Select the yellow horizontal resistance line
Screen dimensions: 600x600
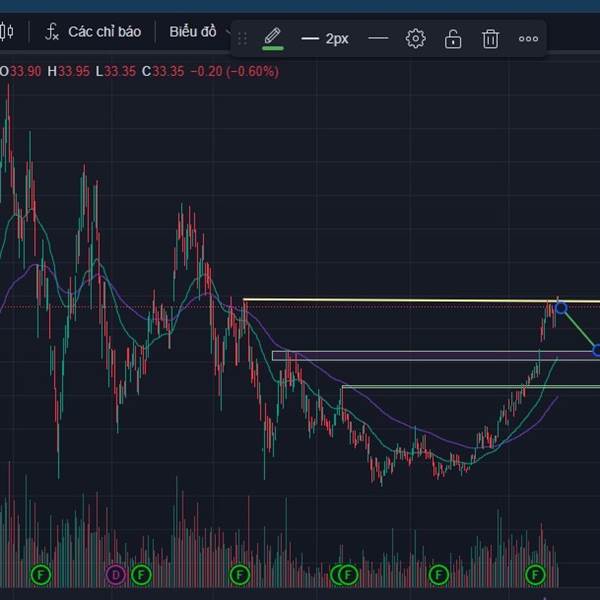tap(421, 300)
